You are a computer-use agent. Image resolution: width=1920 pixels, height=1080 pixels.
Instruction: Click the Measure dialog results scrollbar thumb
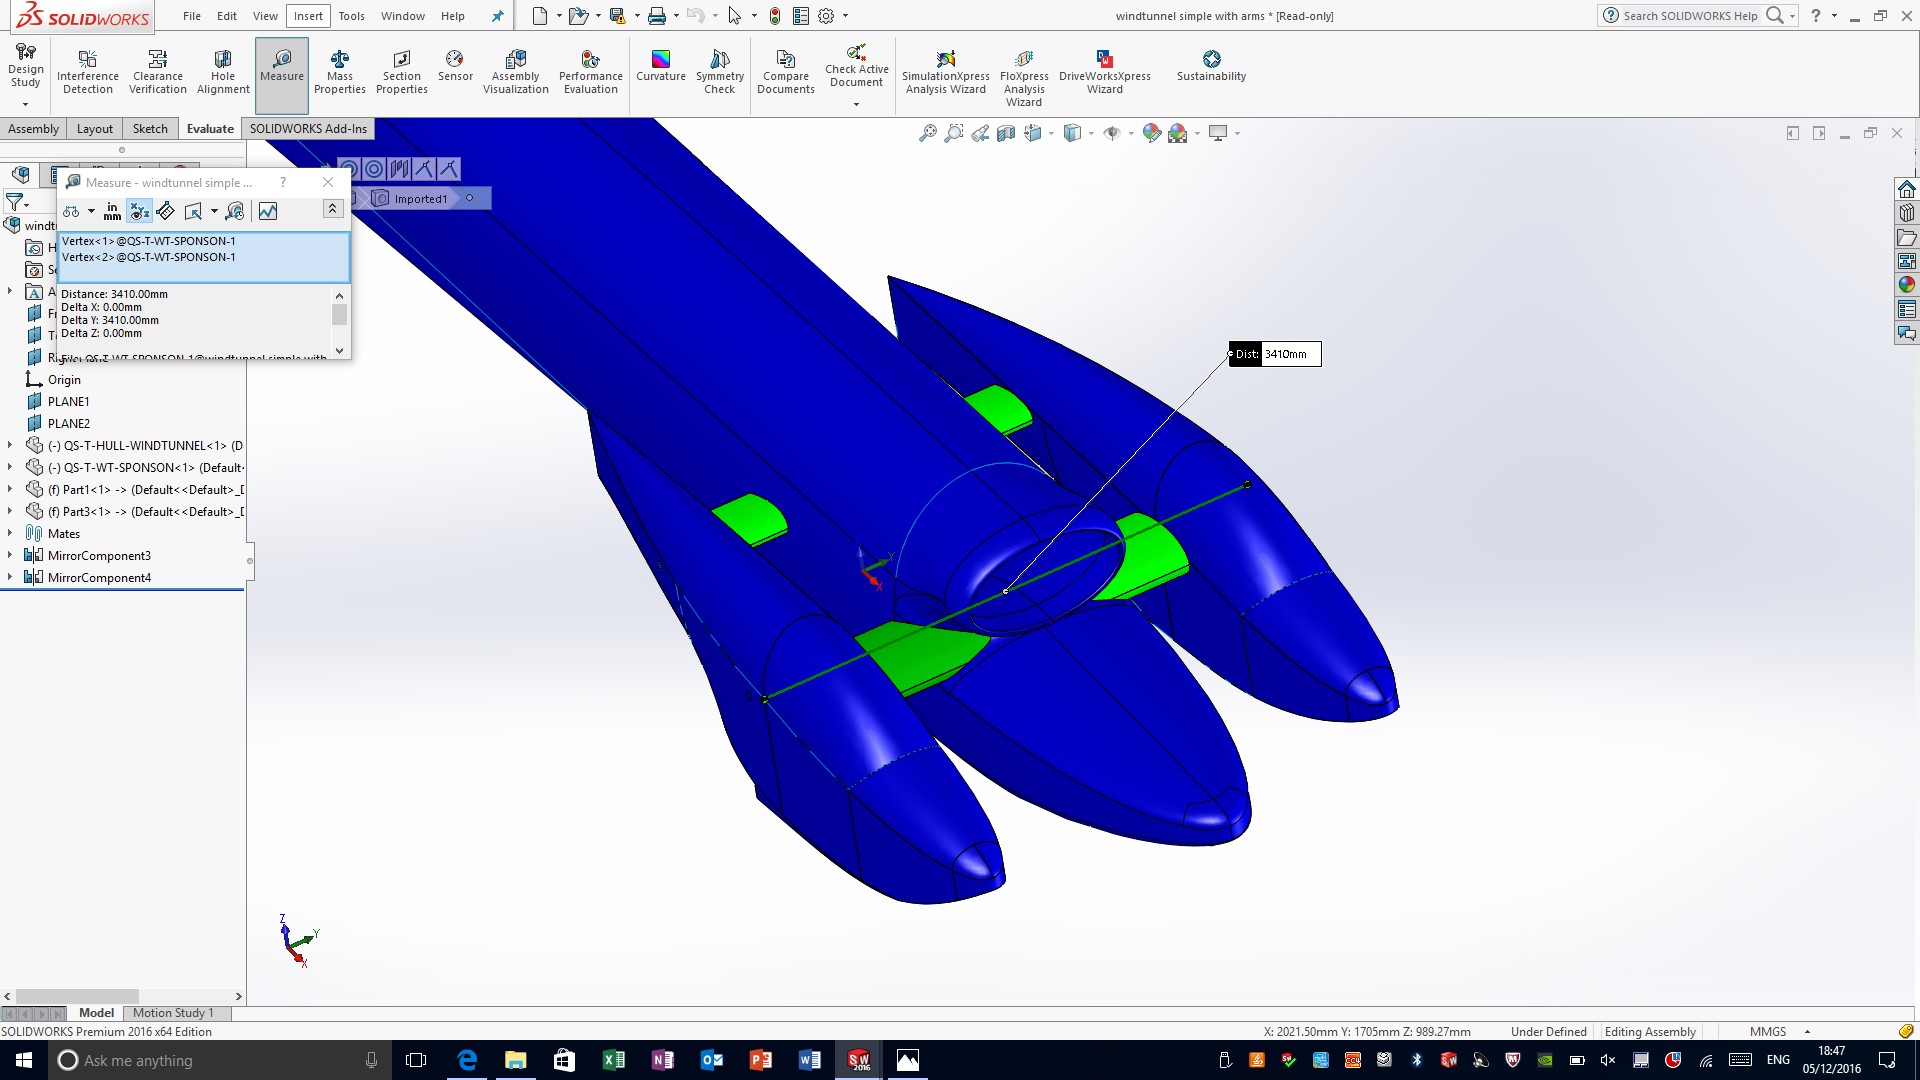[x=339, y=315]
